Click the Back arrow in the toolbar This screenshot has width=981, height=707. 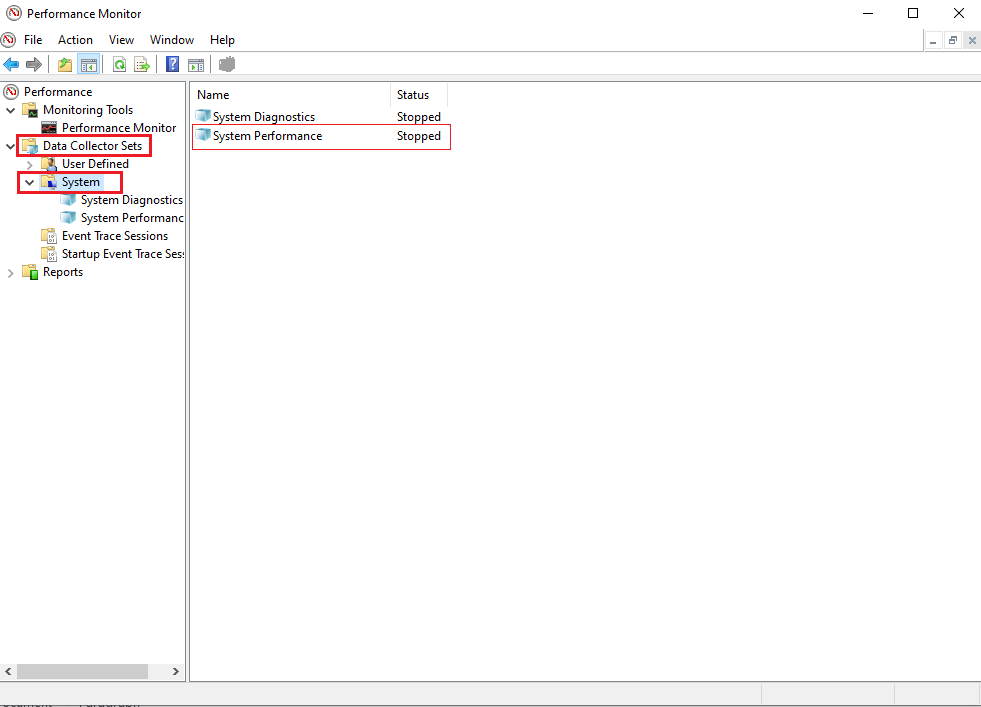11,64
